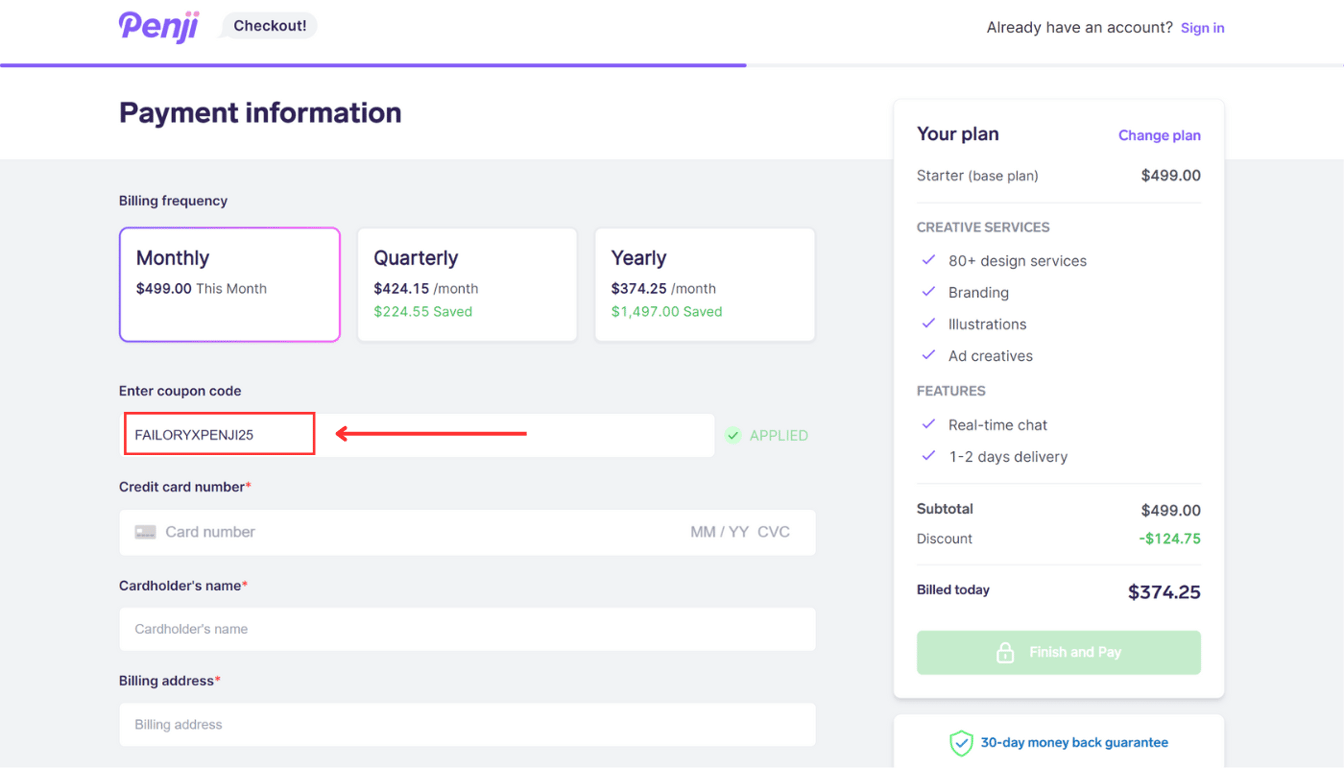Open the Sign in link
This screenshot has width=1344, height=768.
1202,28
